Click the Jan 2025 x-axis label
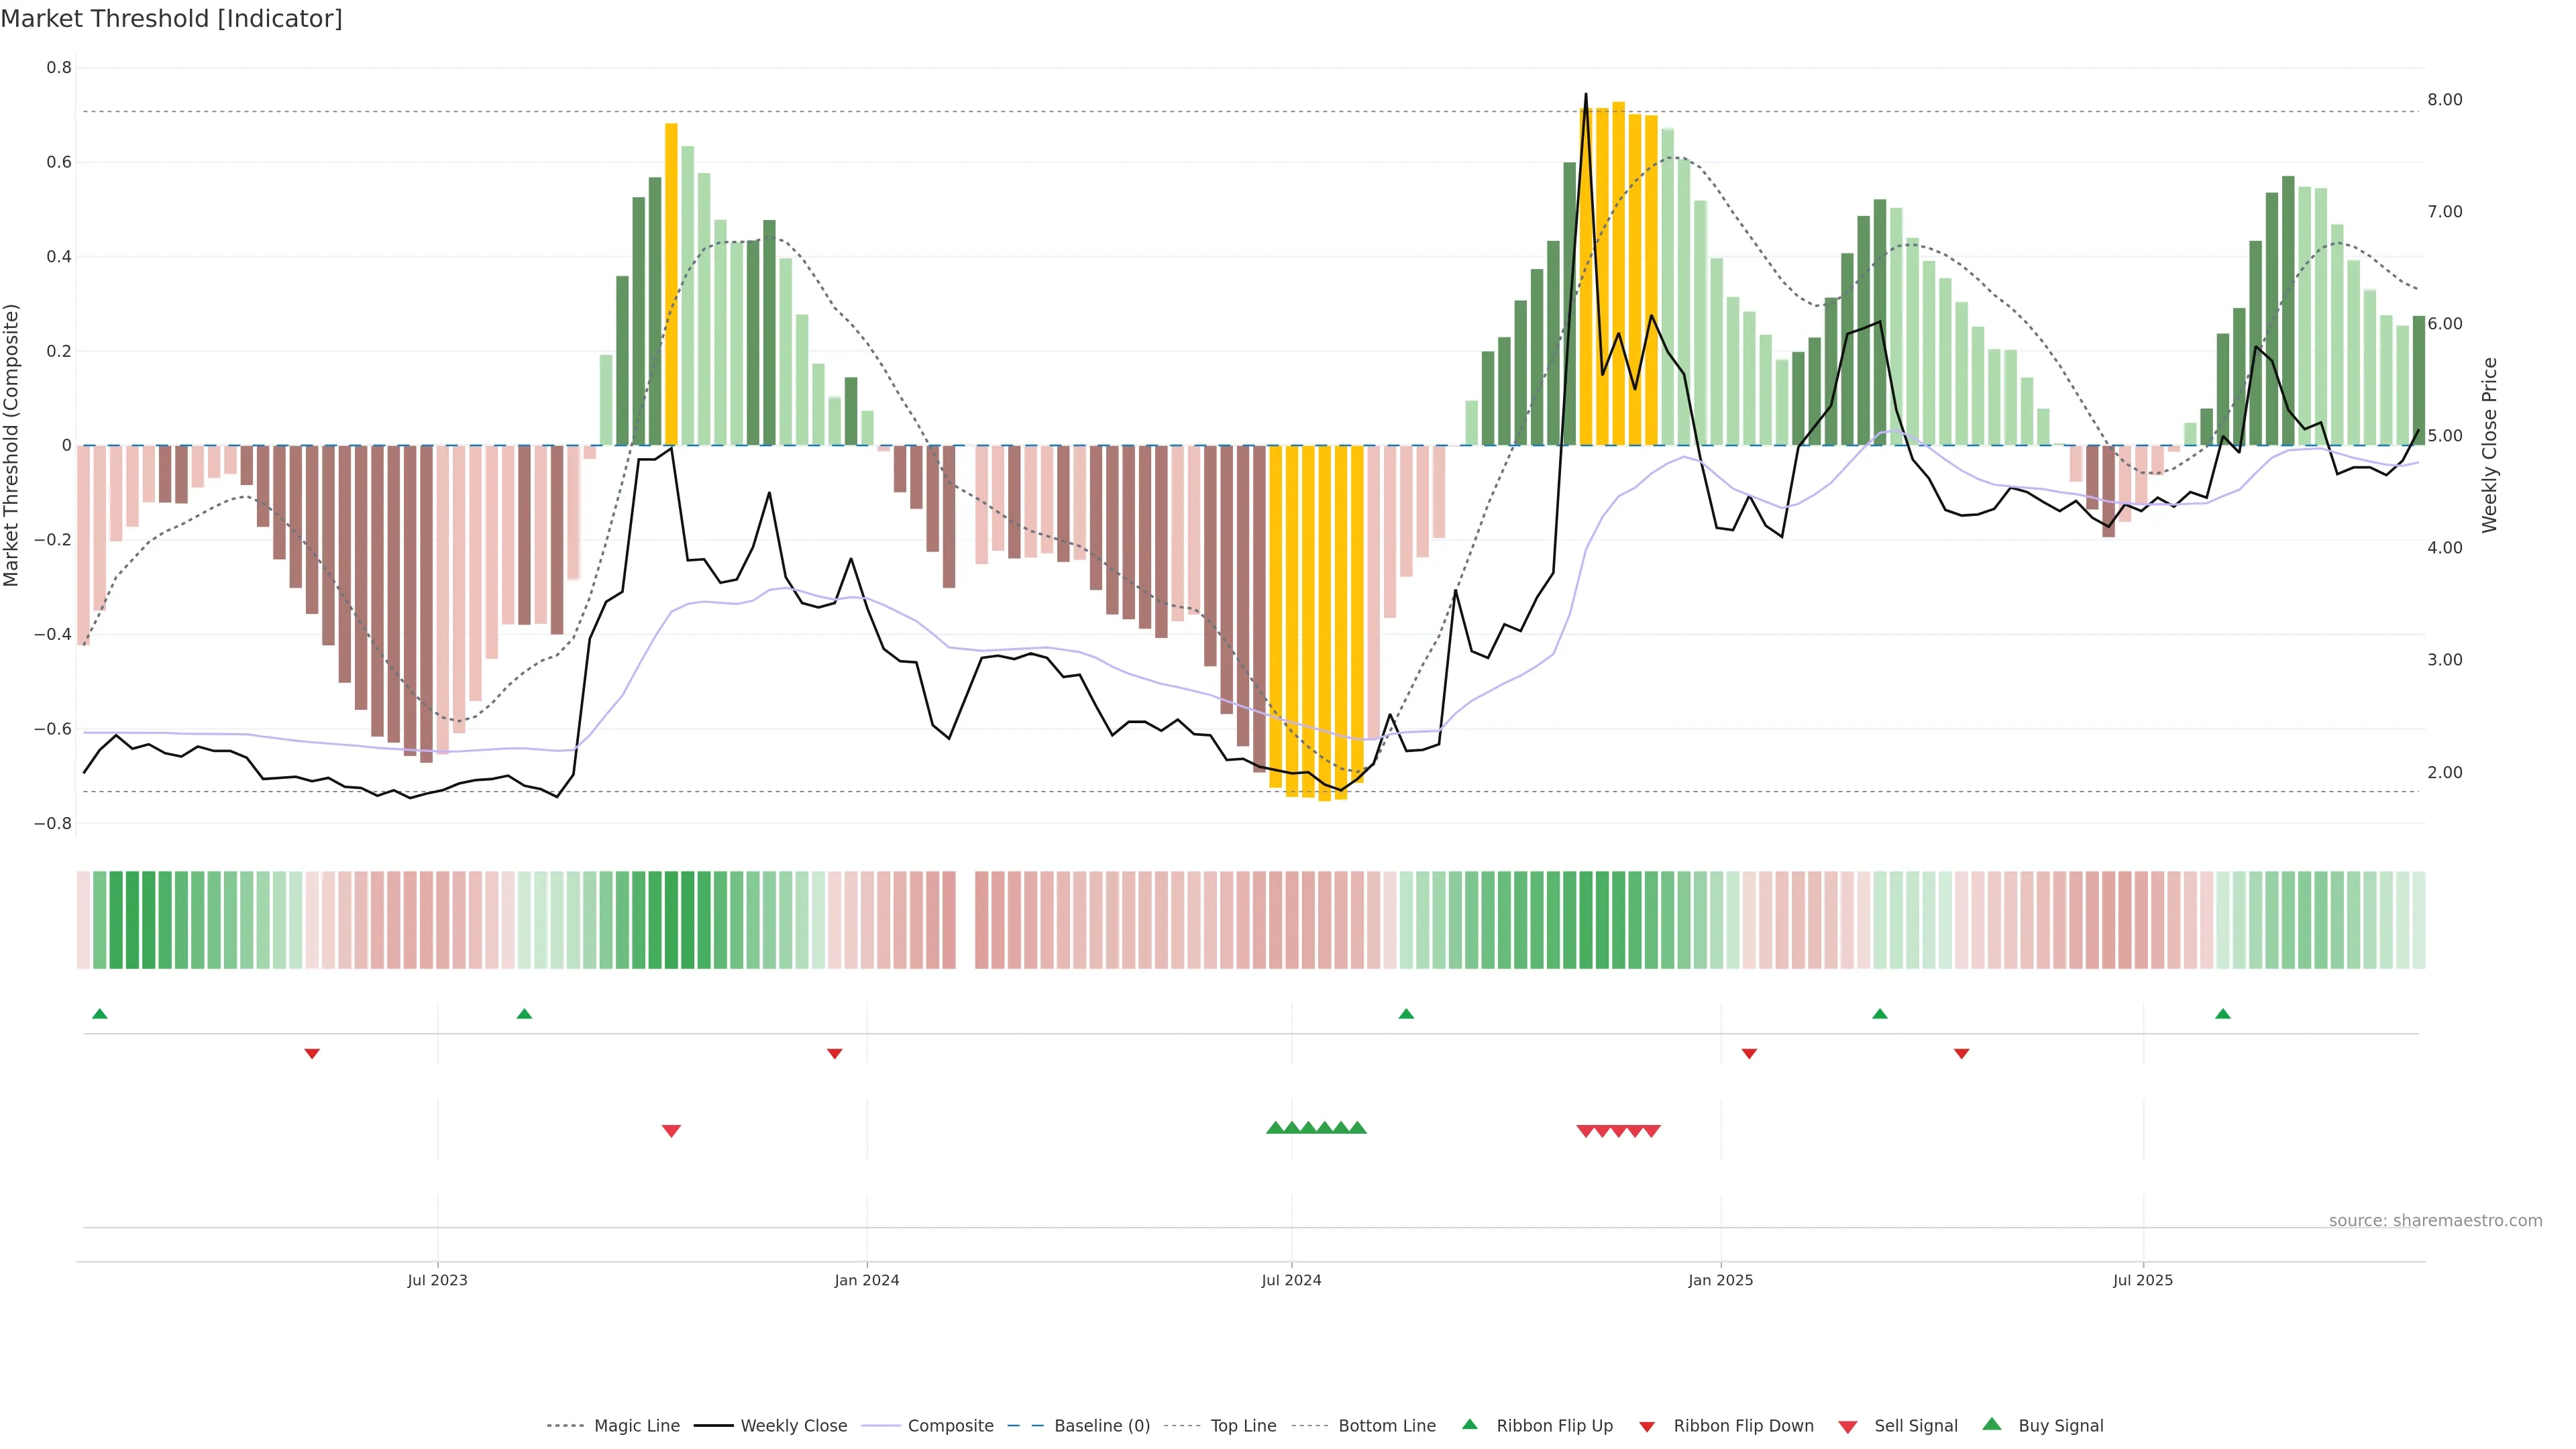Image resolution: width=2576 pixels, height=1449 pixels. tap(1720, 1280)
